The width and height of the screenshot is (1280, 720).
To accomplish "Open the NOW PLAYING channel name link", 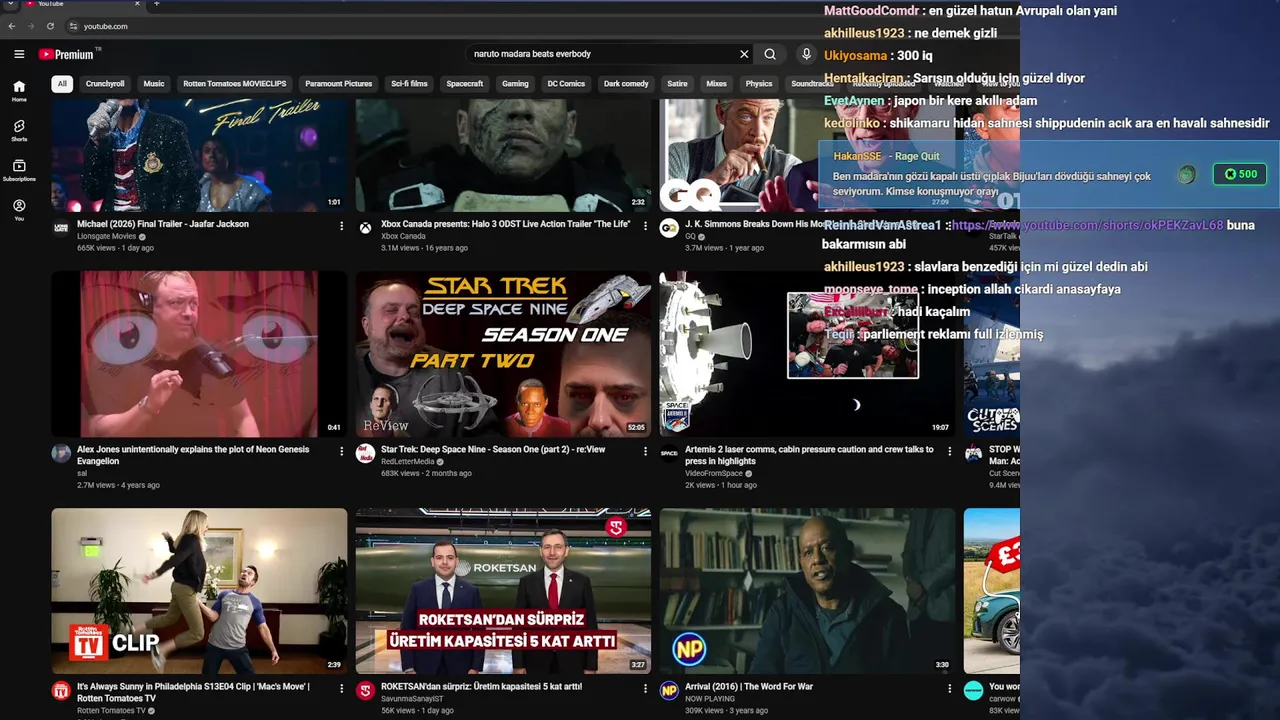I will tap(710, 698).
